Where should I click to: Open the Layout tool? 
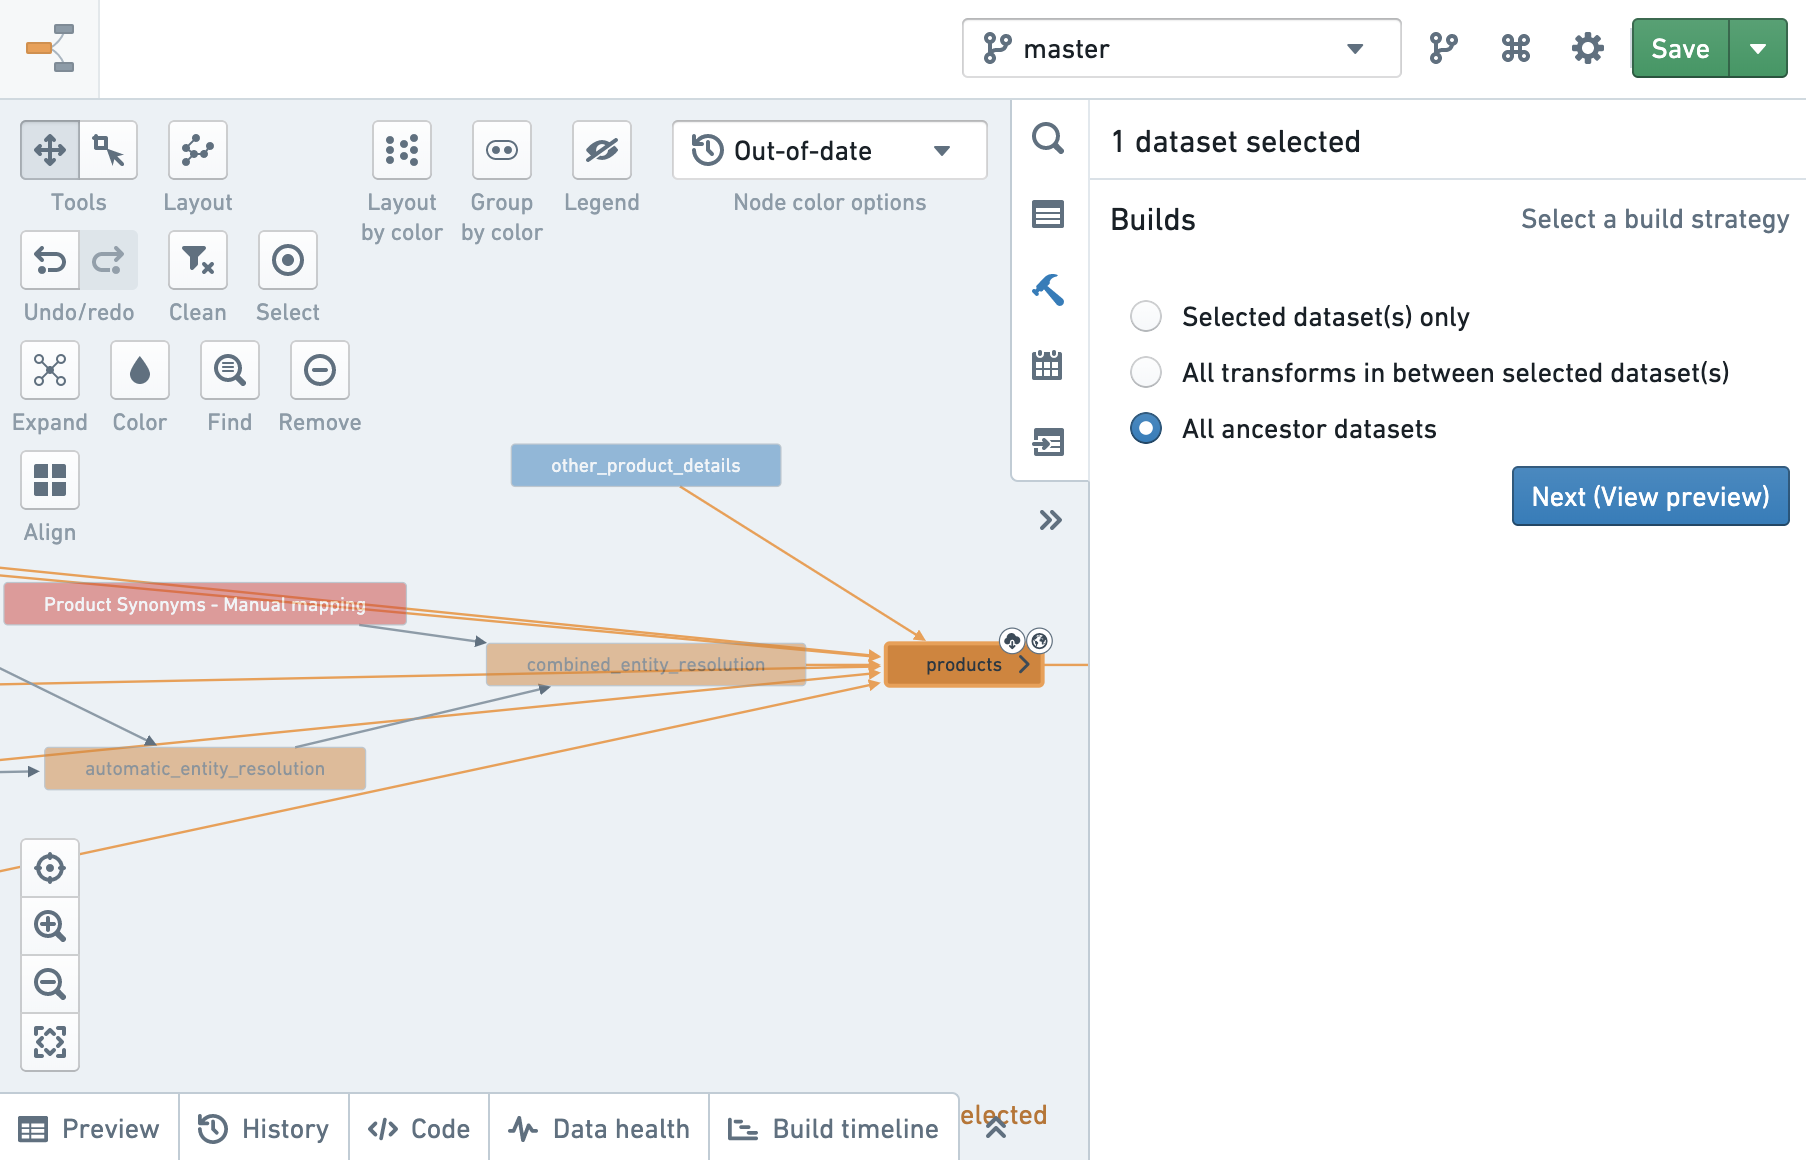coord(198,150)
